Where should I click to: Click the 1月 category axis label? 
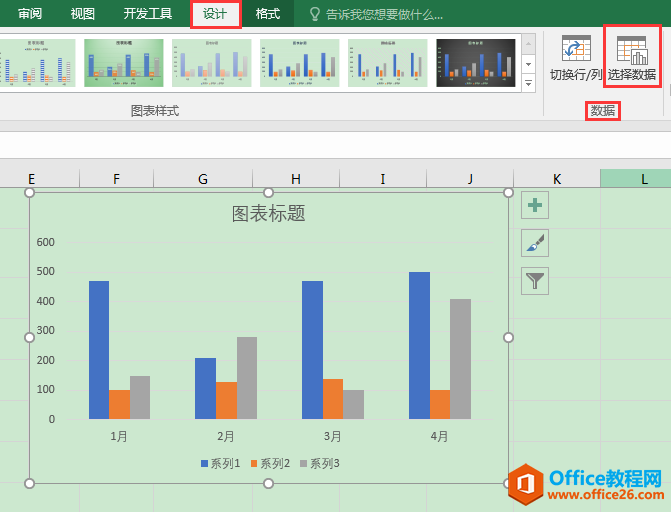click(x=119, y=436)
